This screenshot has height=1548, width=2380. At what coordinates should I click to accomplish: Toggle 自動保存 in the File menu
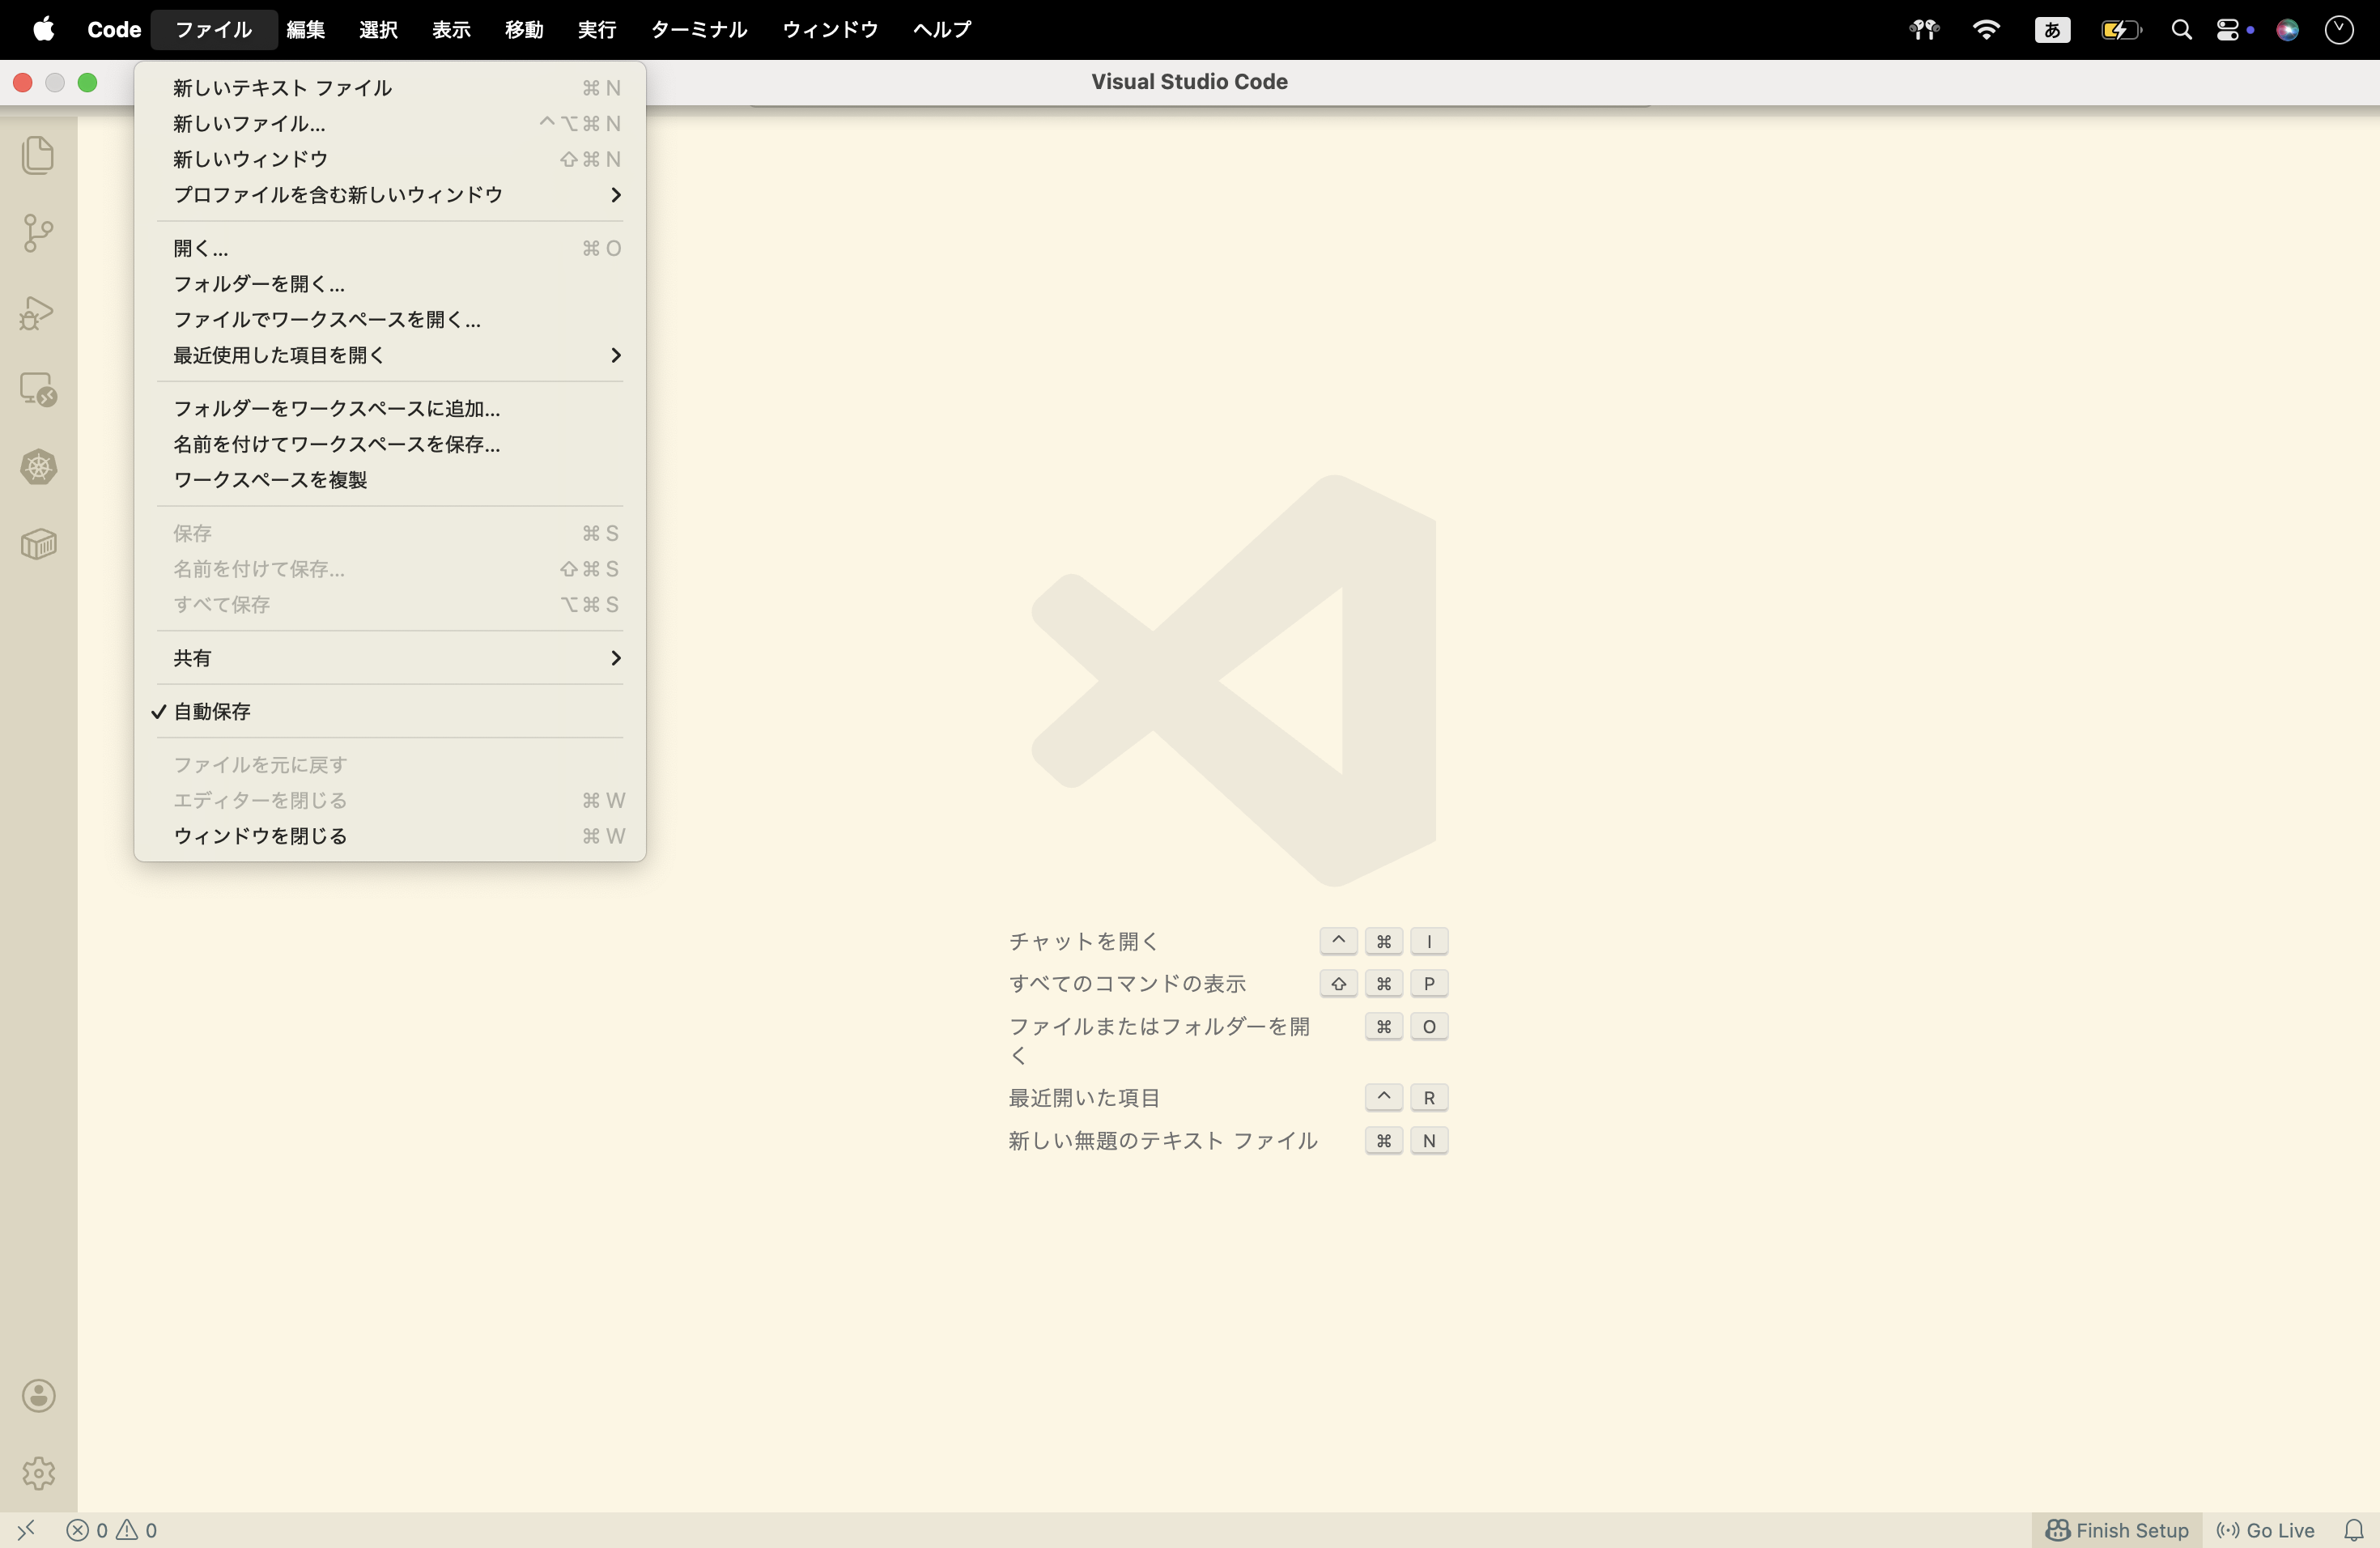point(211,711)
